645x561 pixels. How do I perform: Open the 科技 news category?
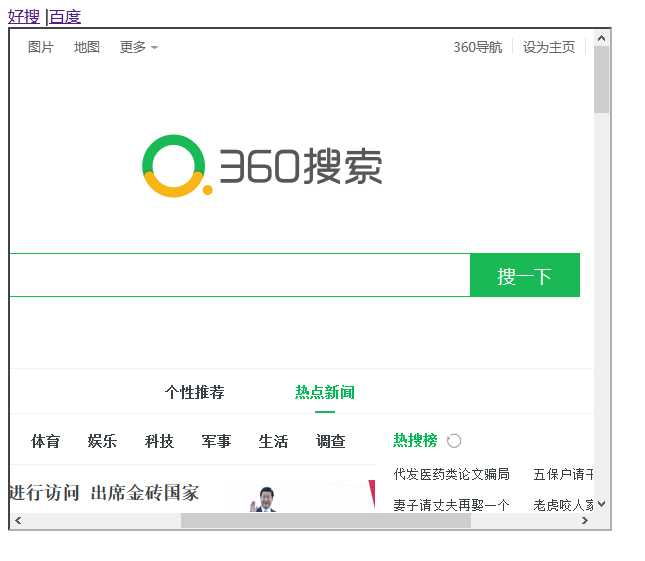159,441
